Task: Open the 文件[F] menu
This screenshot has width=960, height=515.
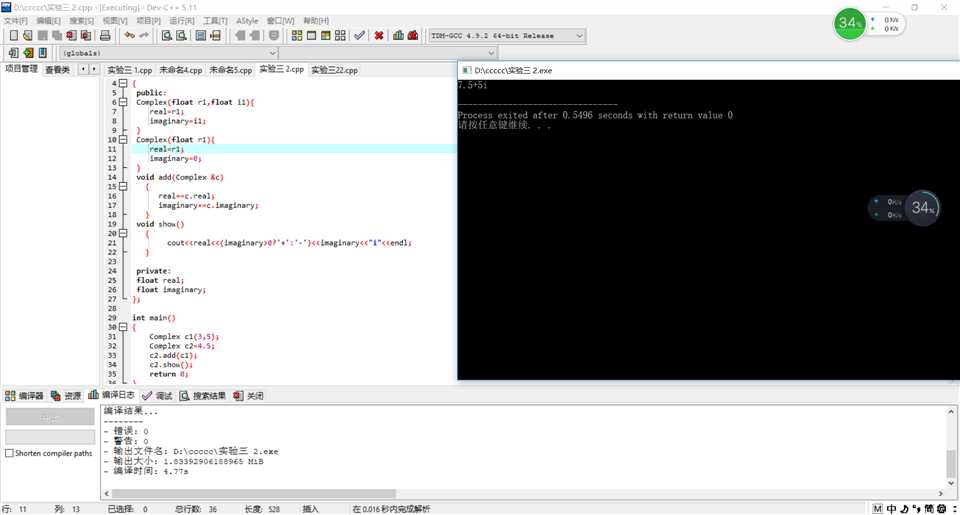Action: [15, 21]
